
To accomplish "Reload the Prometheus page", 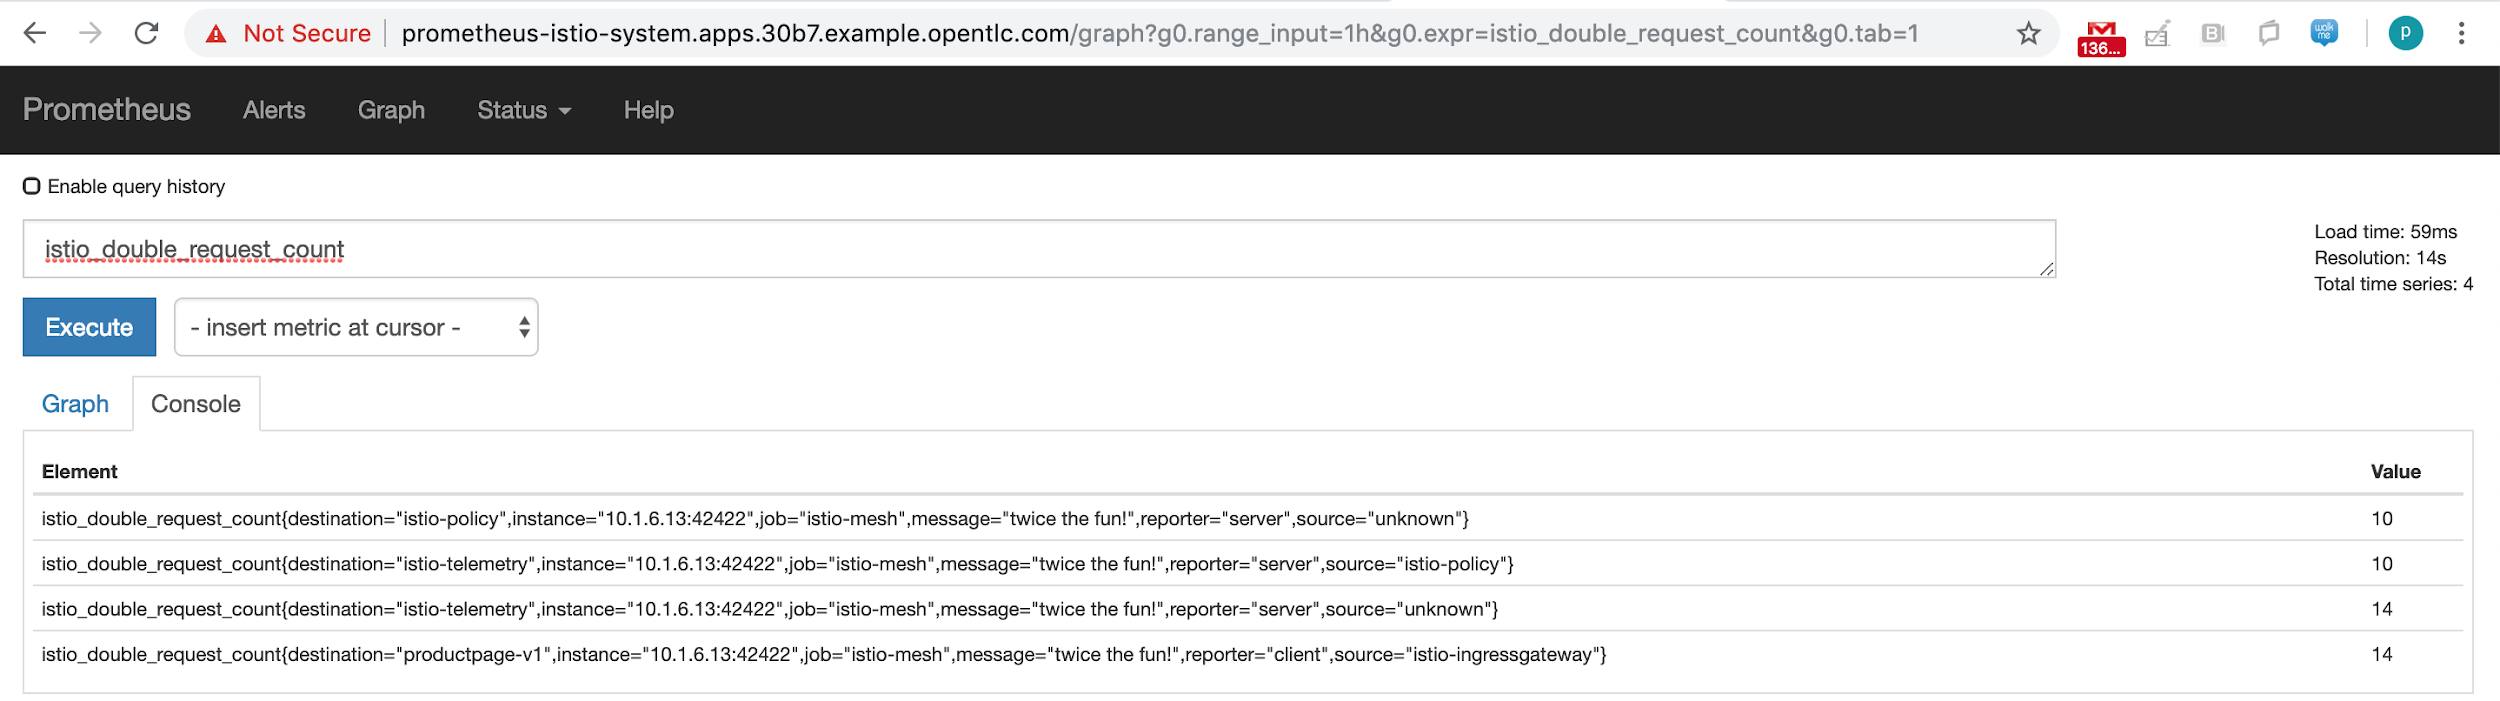I will tap(147, 33).
